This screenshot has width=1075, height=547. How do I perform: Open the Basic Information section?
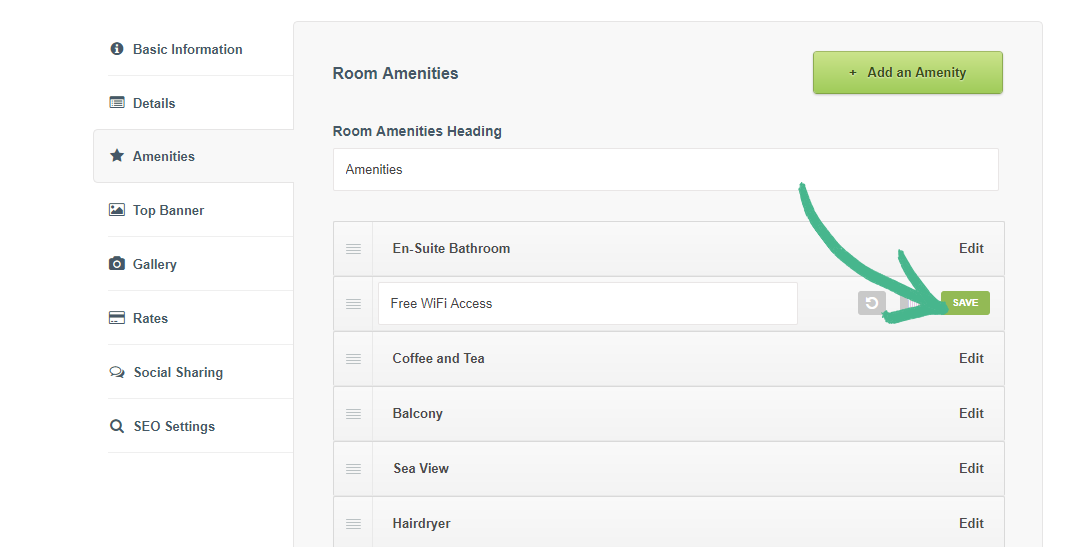(187, 49)
